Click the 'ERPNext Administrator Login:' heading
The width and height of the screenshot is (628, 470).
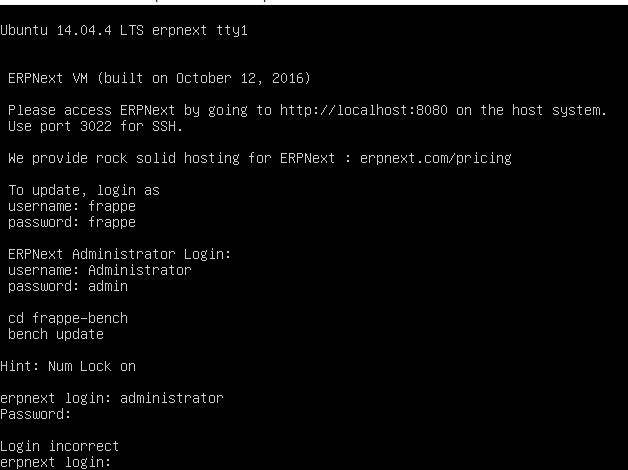[x=120, y=254]
